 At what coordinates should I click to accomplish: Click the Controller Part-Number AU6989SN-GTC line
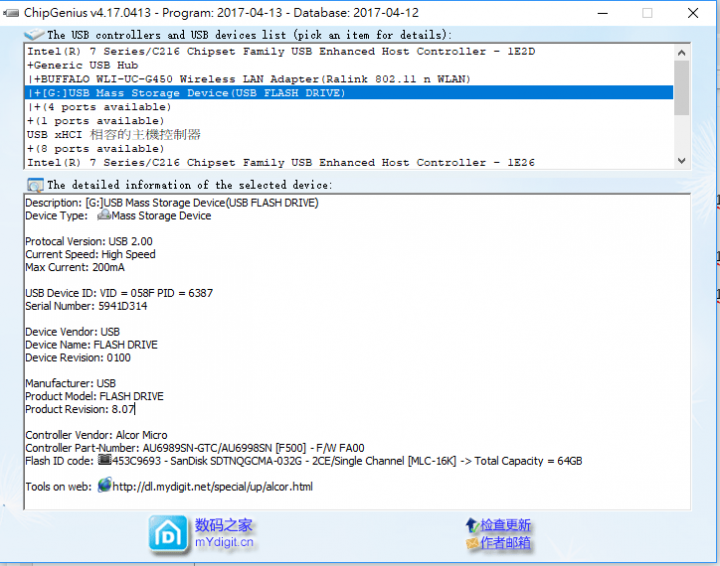(x=195, y=448)
